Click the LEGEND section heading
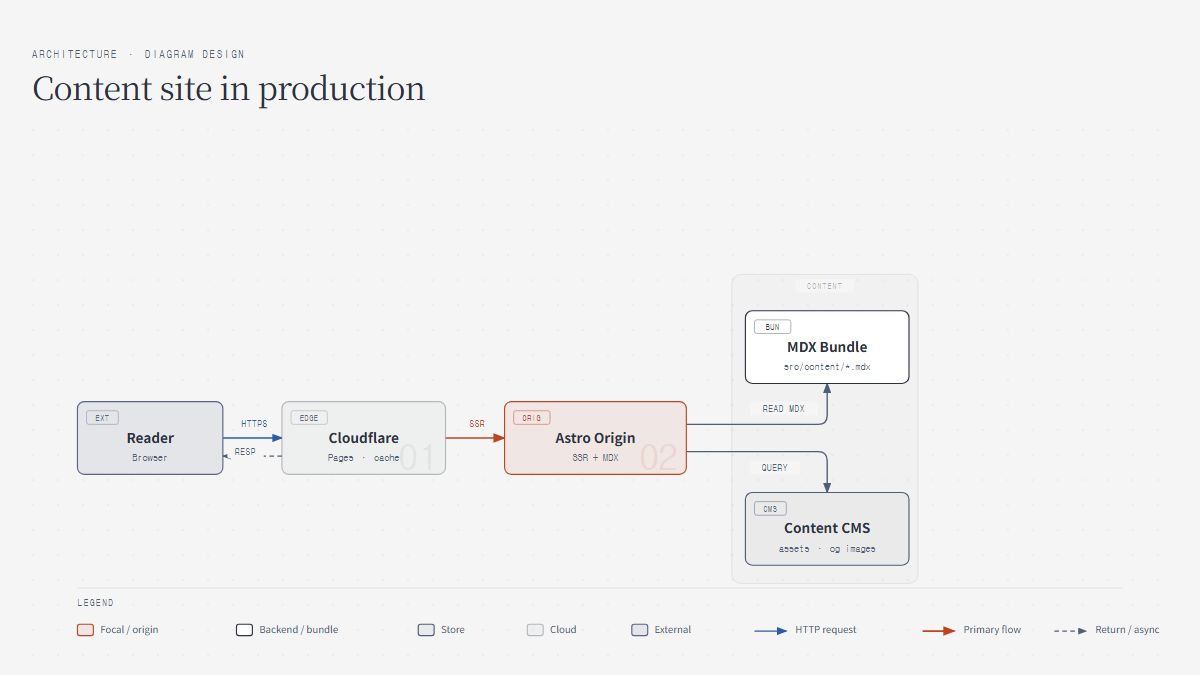Image resolution: width=1200 pixels, height=675 pixels. point(96,603)
